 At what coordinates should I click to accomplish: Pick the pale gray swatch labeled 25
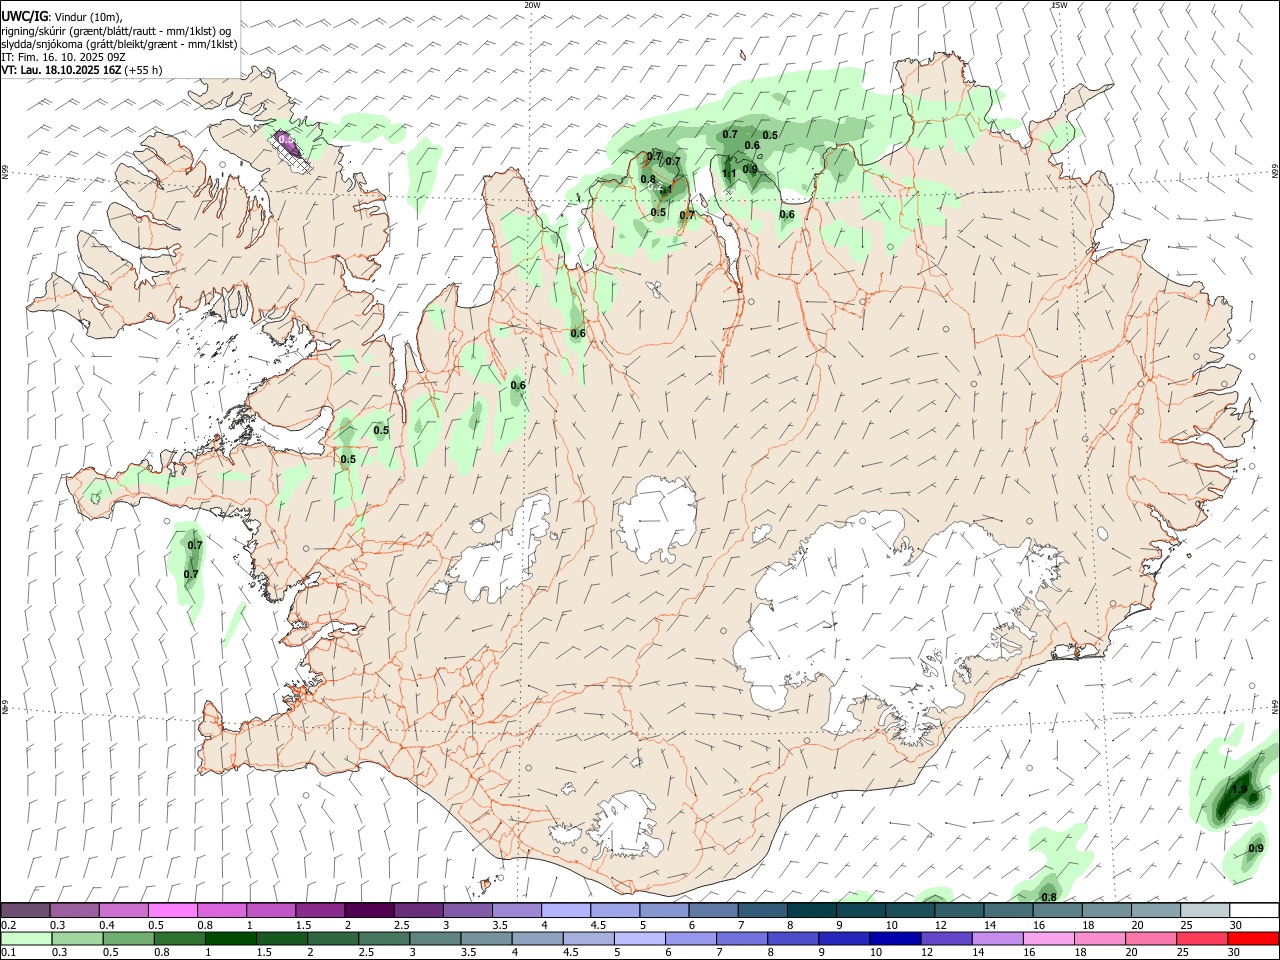click(1204, 911)
